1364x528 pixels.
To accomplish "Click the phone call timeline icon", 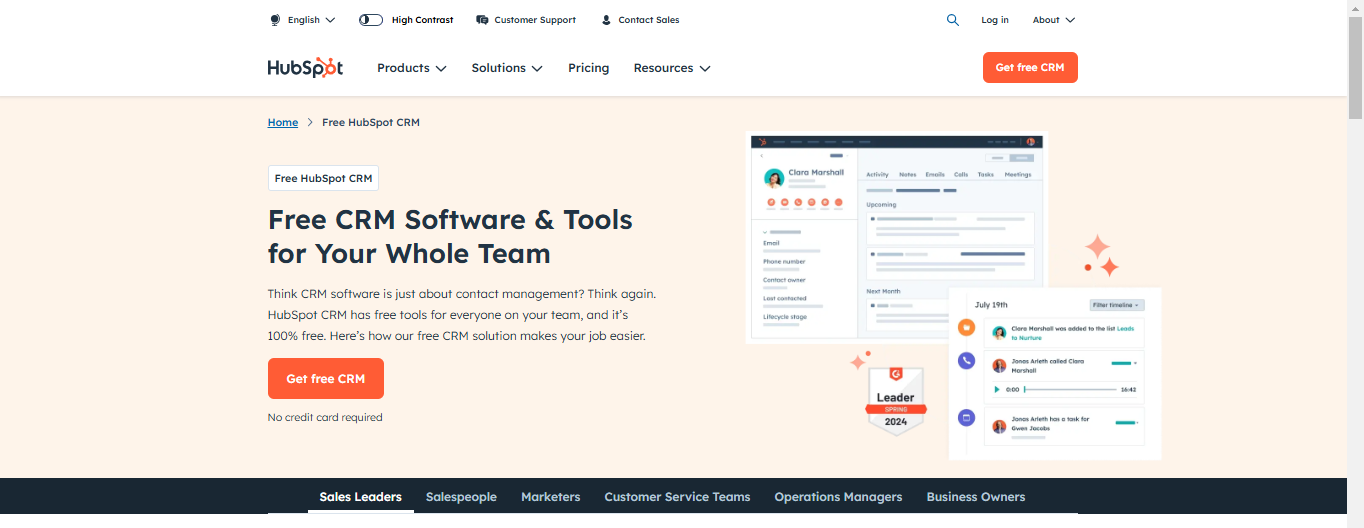I will (966, 361).
